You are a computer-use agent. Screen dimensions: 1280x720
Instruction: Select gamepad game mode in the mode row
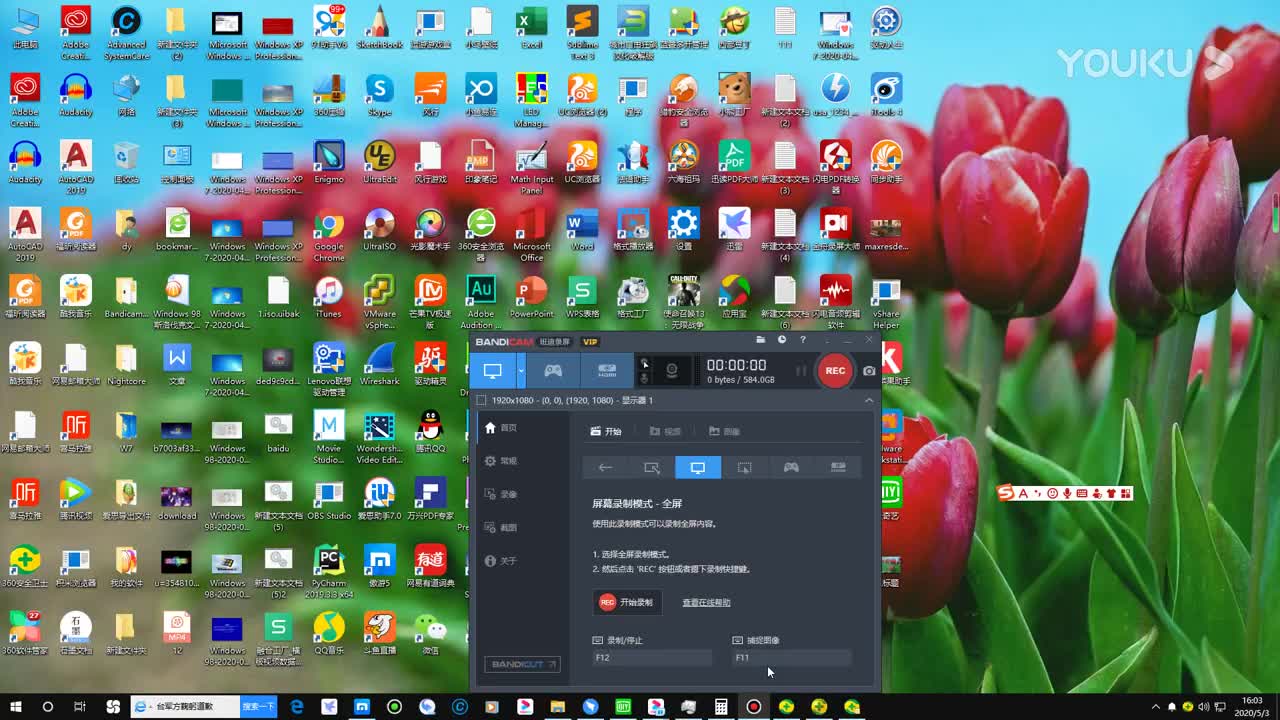[x=791, y=467]
